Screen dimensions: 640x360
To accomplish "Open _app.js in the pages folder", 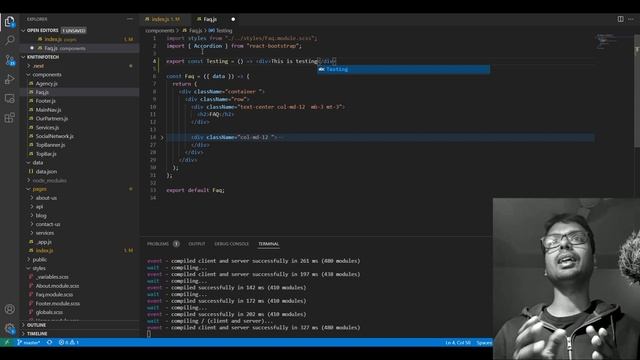I will tap(44, 242).
